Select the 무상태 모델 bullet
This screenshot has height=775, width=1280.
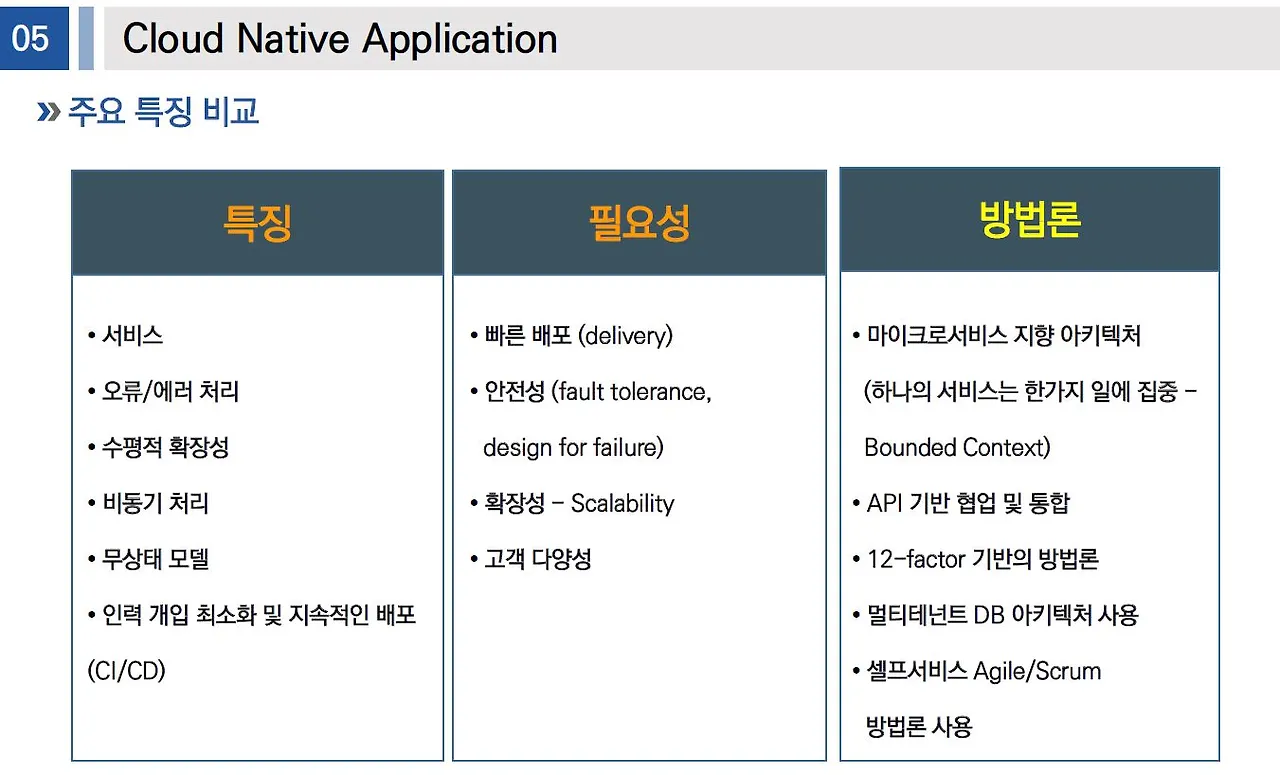tap(148, 559)
